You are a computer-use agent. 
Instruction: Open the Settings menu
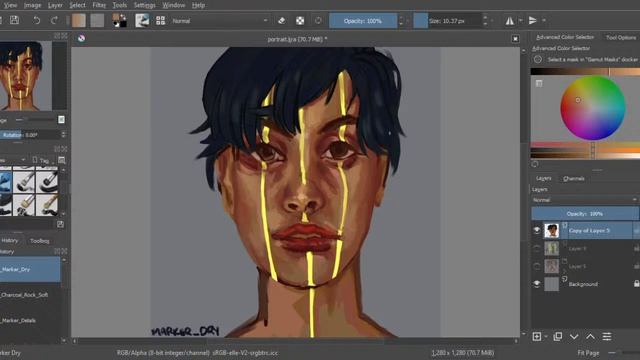tap(144, 5)
